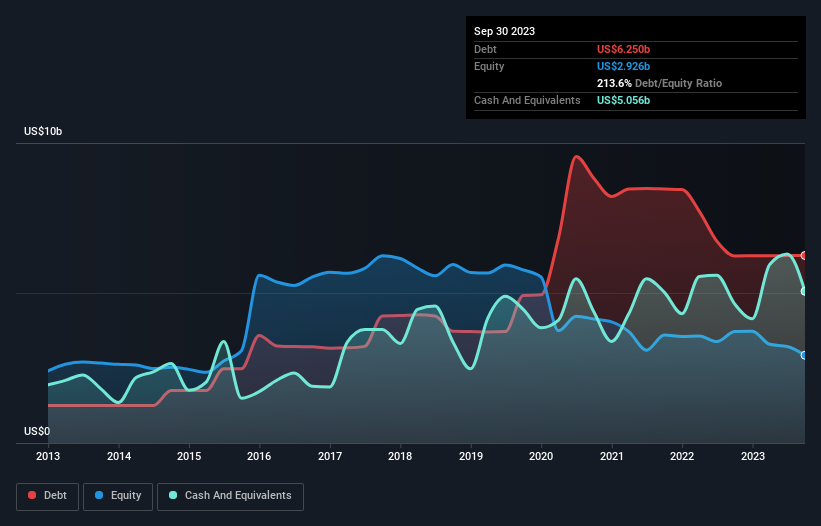
Task: Click the US$6.250b debt value
Action: [x=623, y=49]
